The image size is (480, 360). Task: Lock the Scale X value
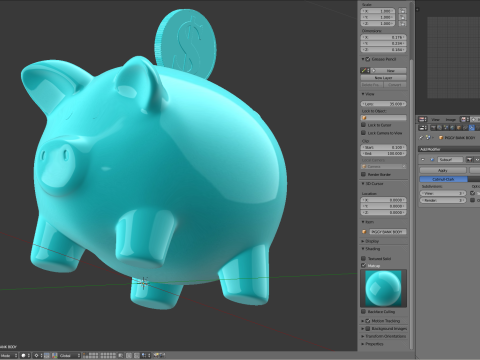(402, 11)
